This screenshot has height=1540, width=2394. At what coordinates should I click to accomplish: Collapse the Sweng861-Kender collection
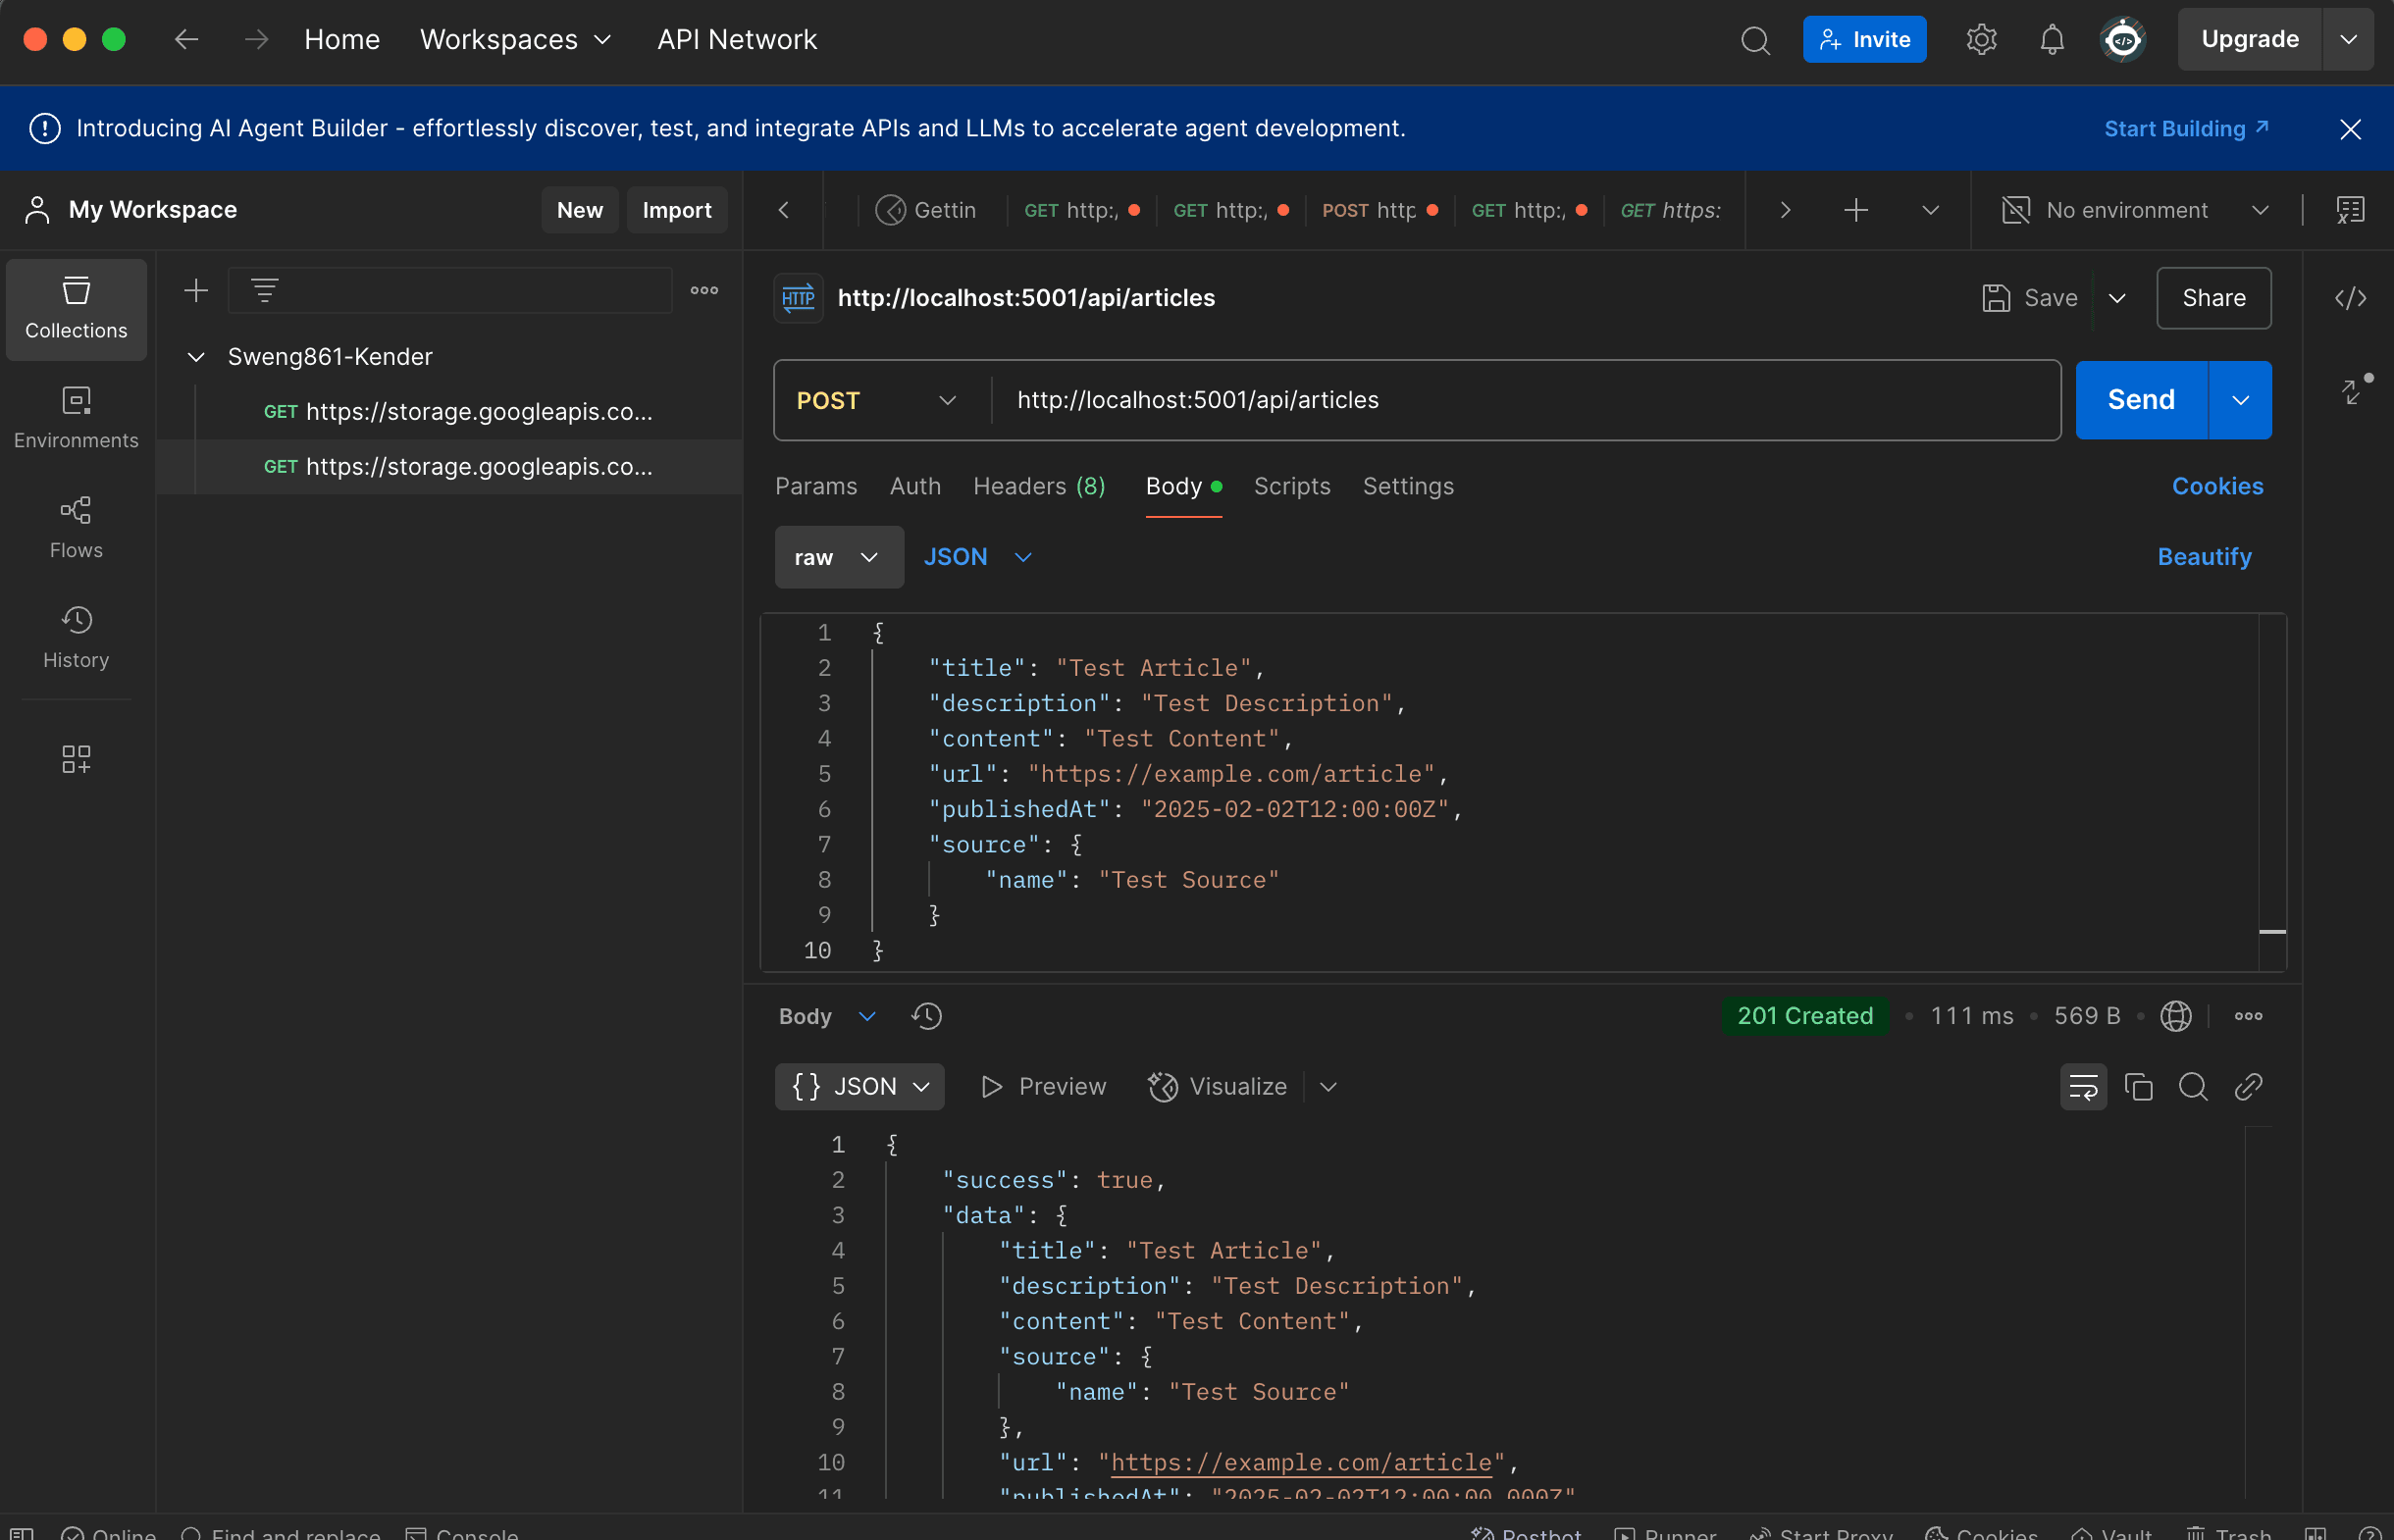196,357
